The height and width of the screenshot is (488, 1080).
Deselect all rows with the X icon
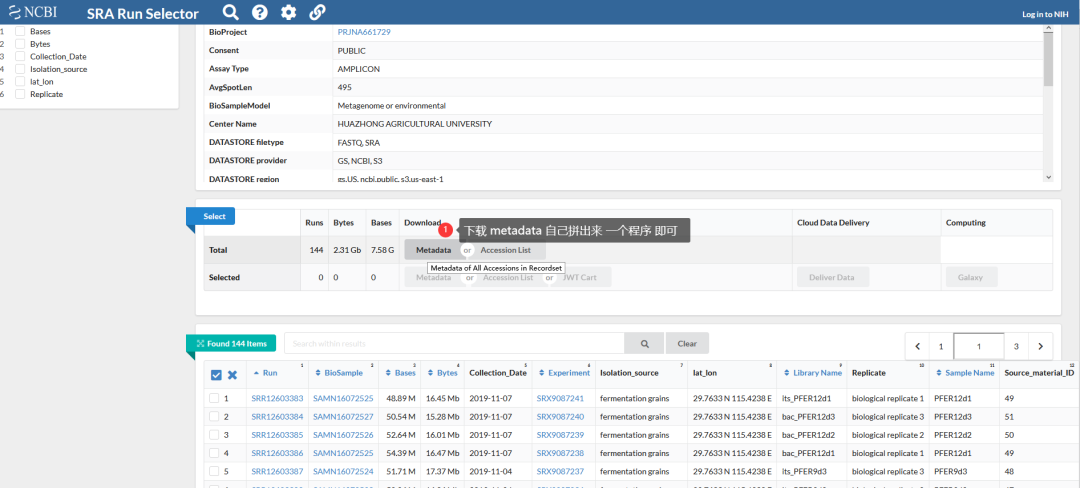pyautogui.click(x=232, y=375)
